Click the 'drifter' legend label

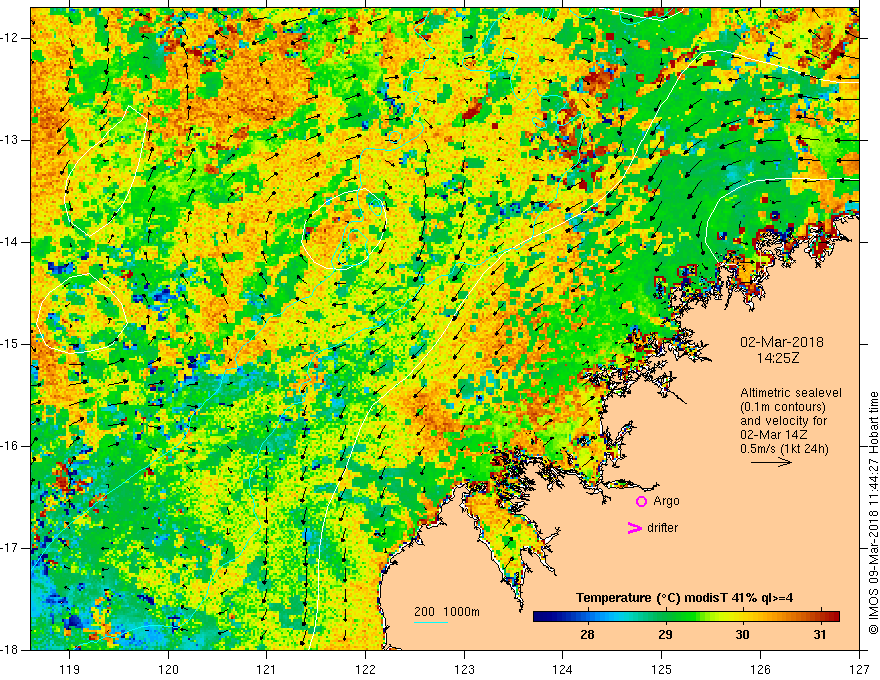(662, 528)
